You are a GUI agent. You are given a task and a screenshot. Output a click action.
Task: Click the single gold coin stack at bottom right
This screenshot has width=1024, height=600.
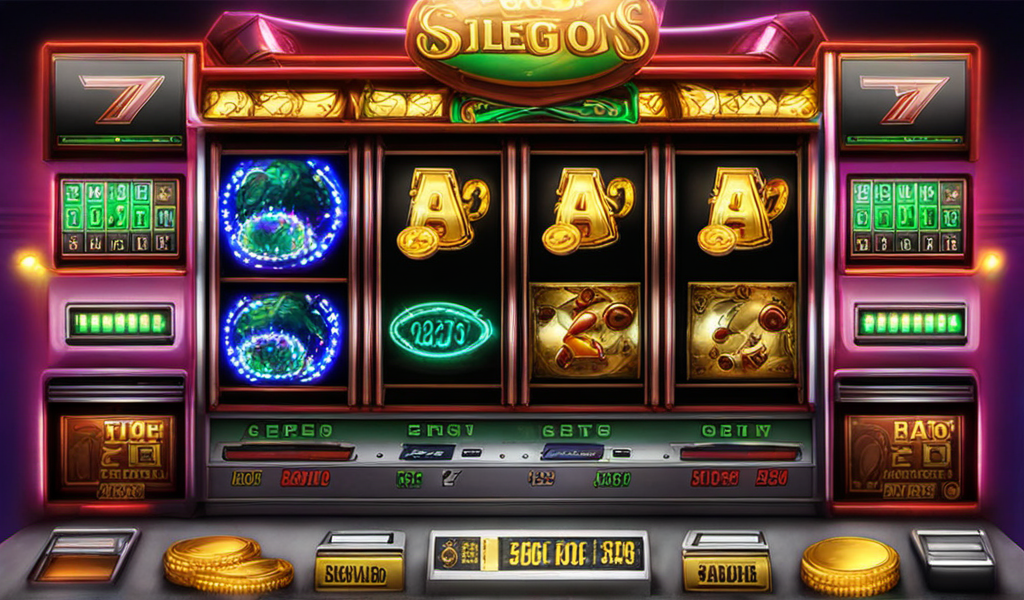(x=850, y=565)
